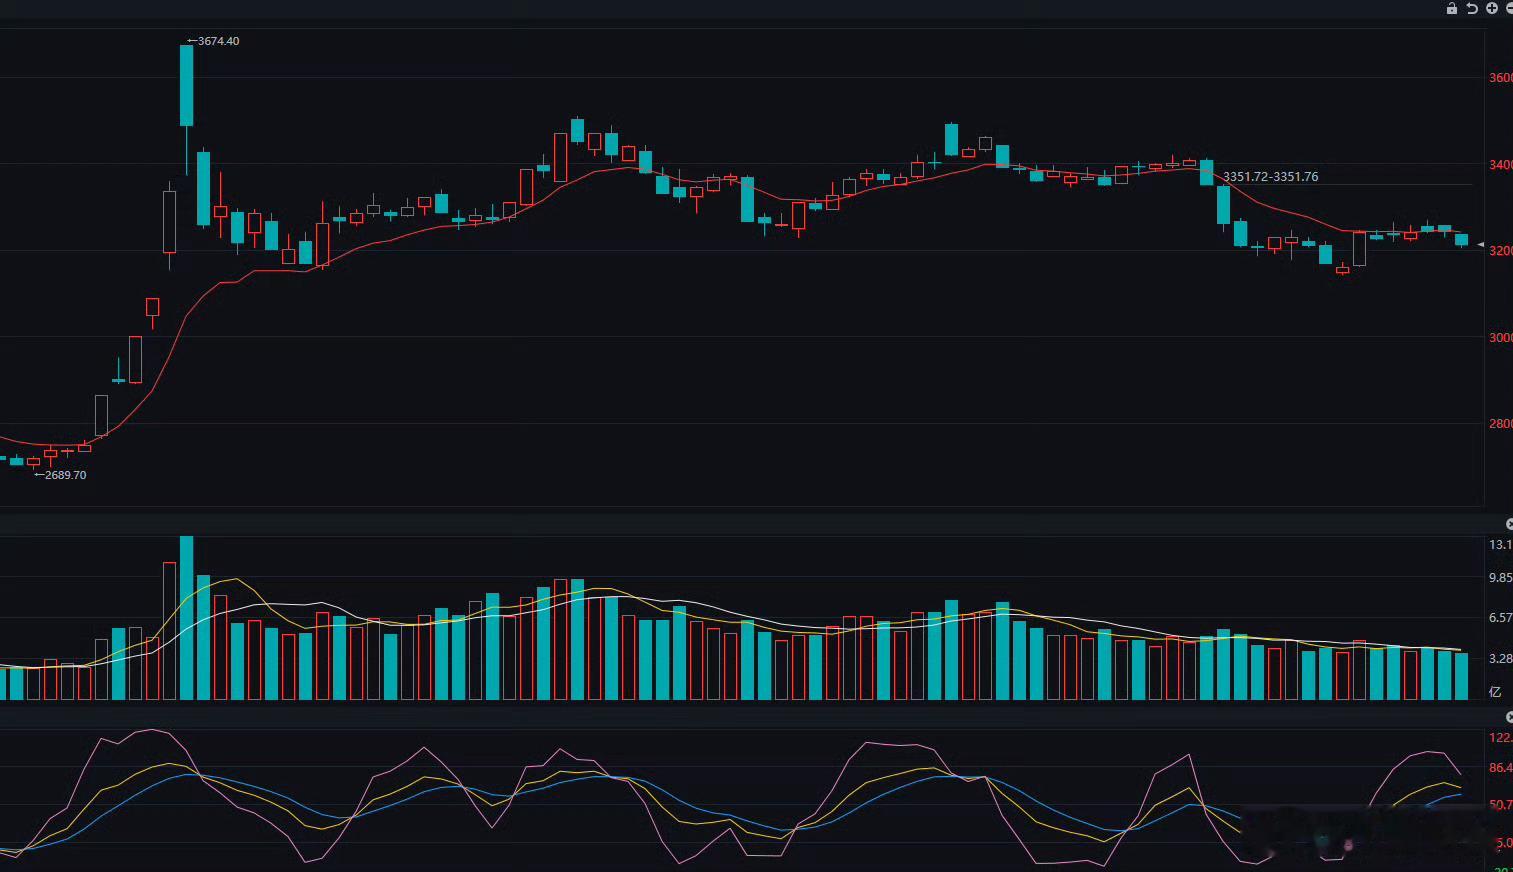Click the undo arrow icon at top right

[x=1472, y=8]
